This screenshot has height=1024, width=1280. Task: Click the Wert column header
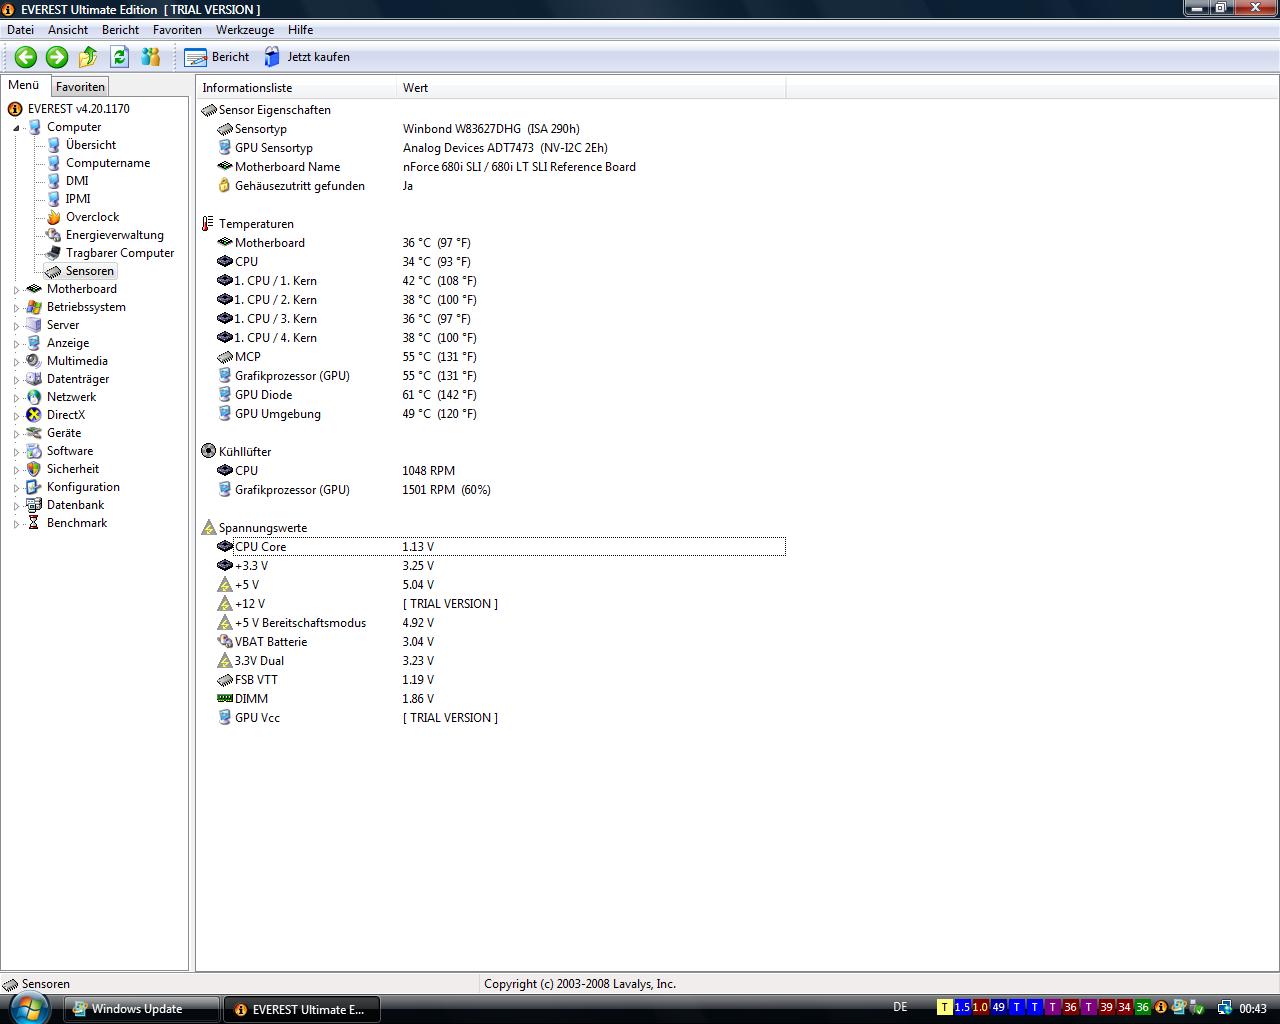pos(591,88)
